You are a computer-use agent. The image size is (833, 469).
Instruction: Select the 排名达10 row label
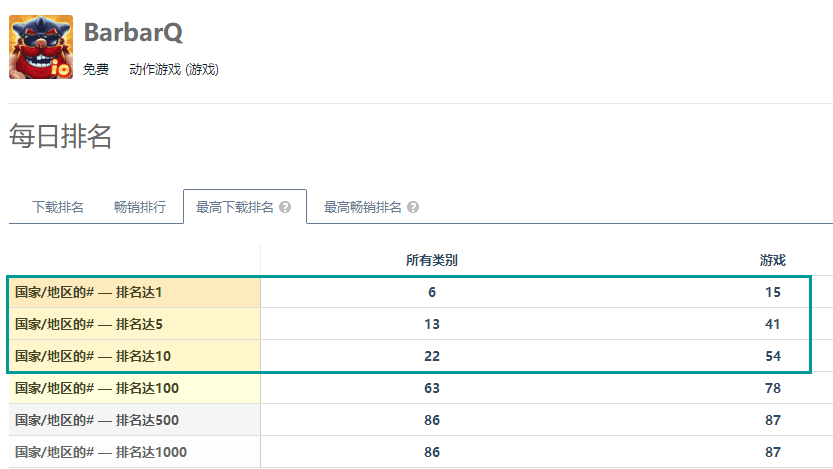click(93, 356)
